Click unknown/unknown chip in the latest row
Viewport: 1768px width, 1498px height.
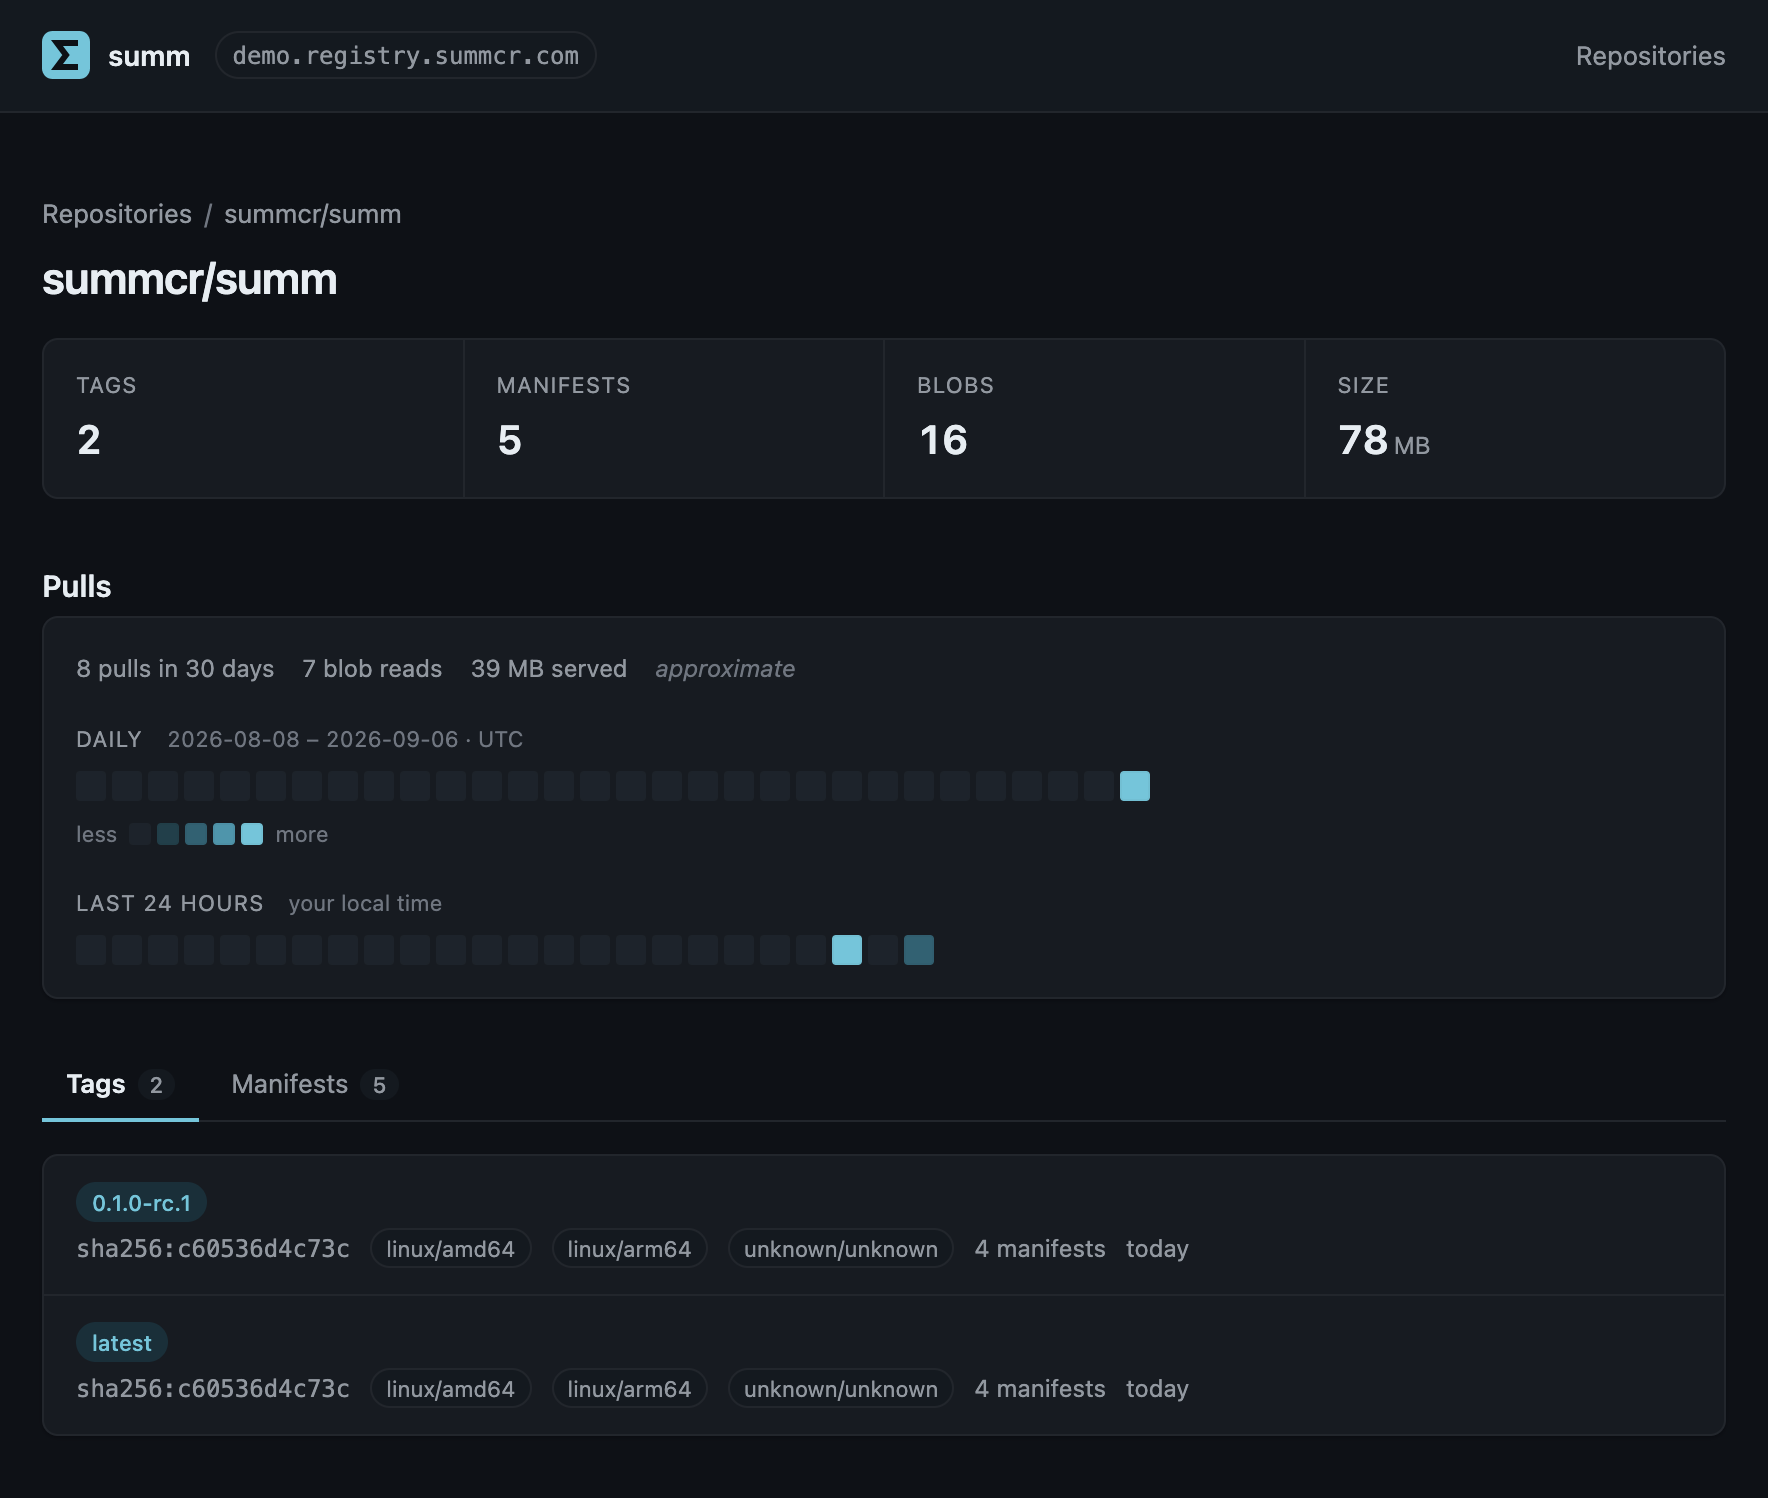pyautogui.click(x=841, y=1389)
